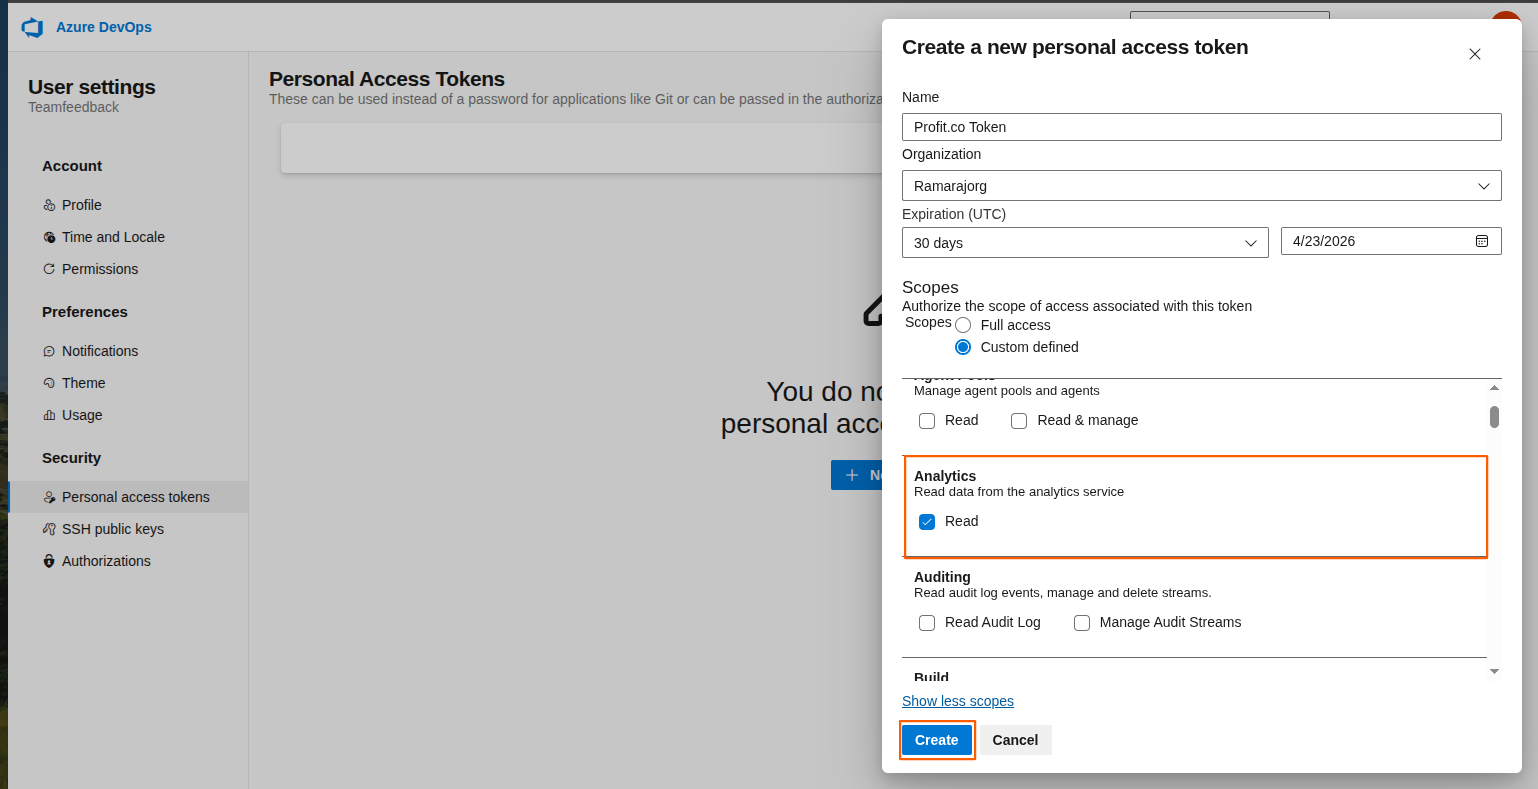This screenshot has width=1538, height=789.
Task: Enable the Manage Audit Streams checkbox
Action: coord(1082,623)
